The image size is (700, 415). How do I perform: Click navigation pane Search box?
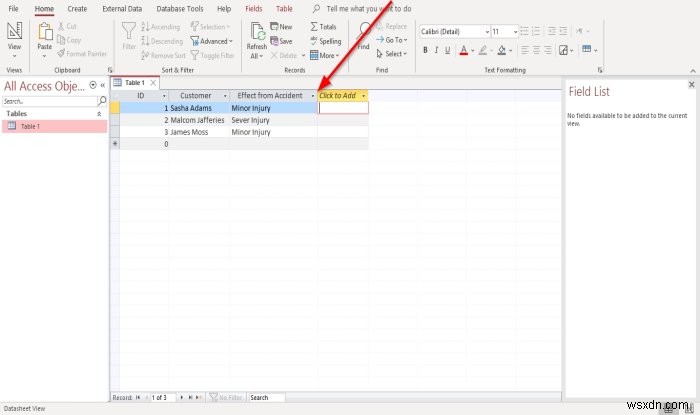click(50, 101)
